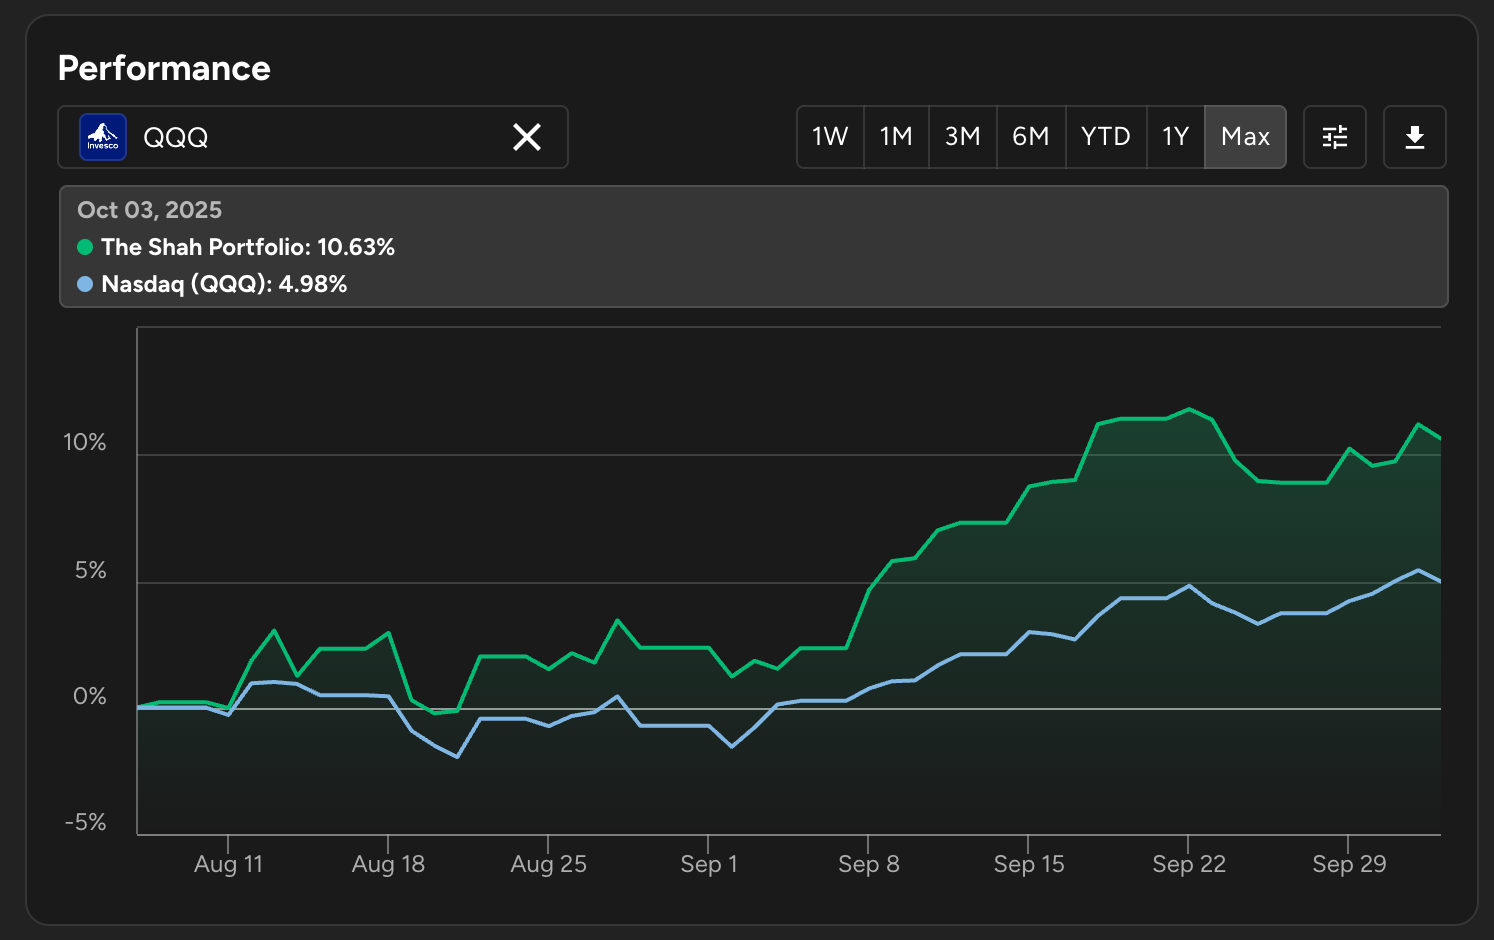Image resolution: width=1494 pixels, height=940 pixels.
Task: Click the 'Oct 03, 2025' date label
Action: [149, 210]
